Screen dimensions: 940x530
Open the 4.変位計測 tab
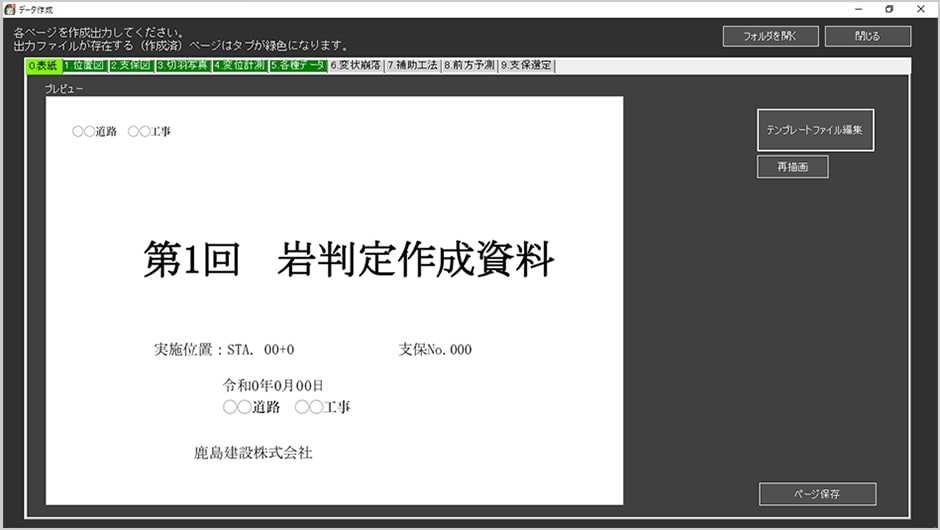tap(240, 66)
